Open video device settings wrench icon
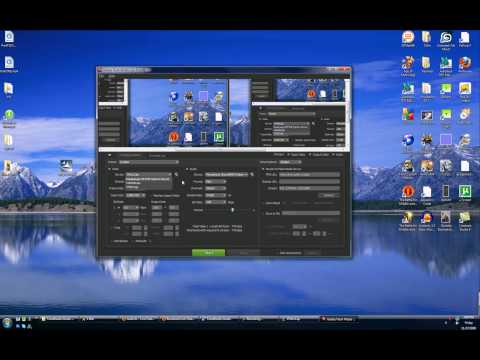 tap(176, 174)
